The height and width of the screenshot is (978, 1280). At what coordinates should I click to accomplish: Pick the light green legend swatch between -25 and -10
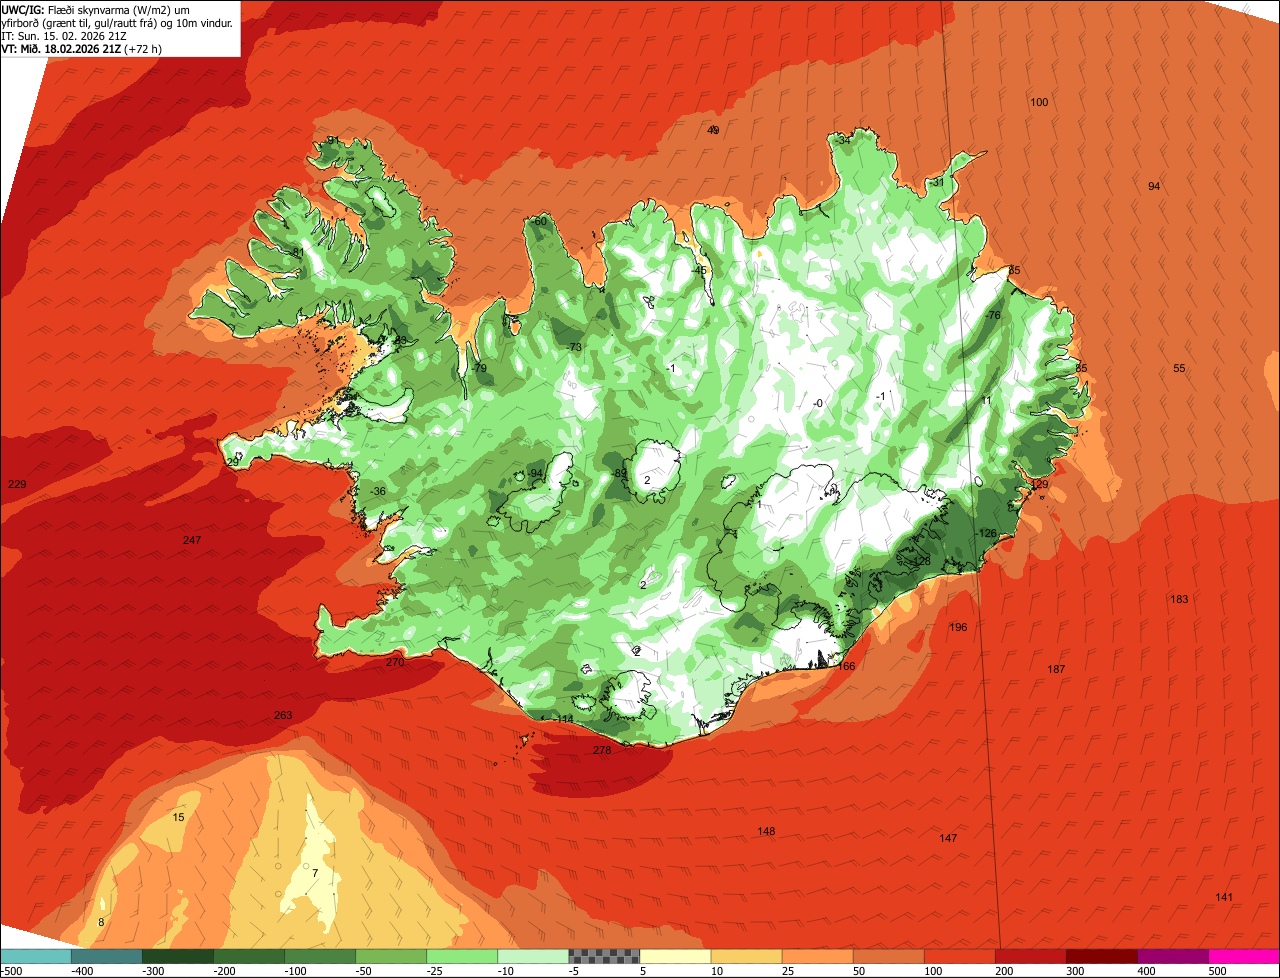(462, 956)
